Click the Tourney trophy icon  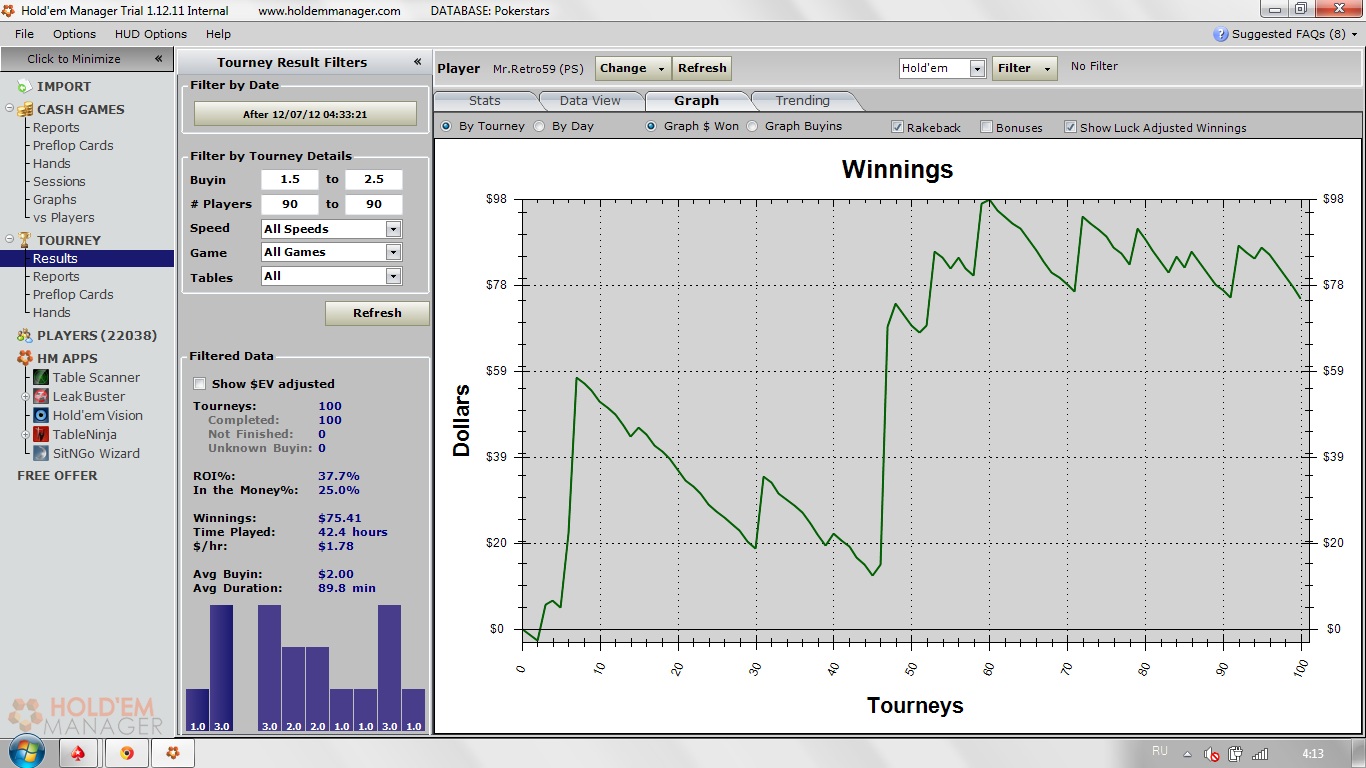(x=24, y=240)
